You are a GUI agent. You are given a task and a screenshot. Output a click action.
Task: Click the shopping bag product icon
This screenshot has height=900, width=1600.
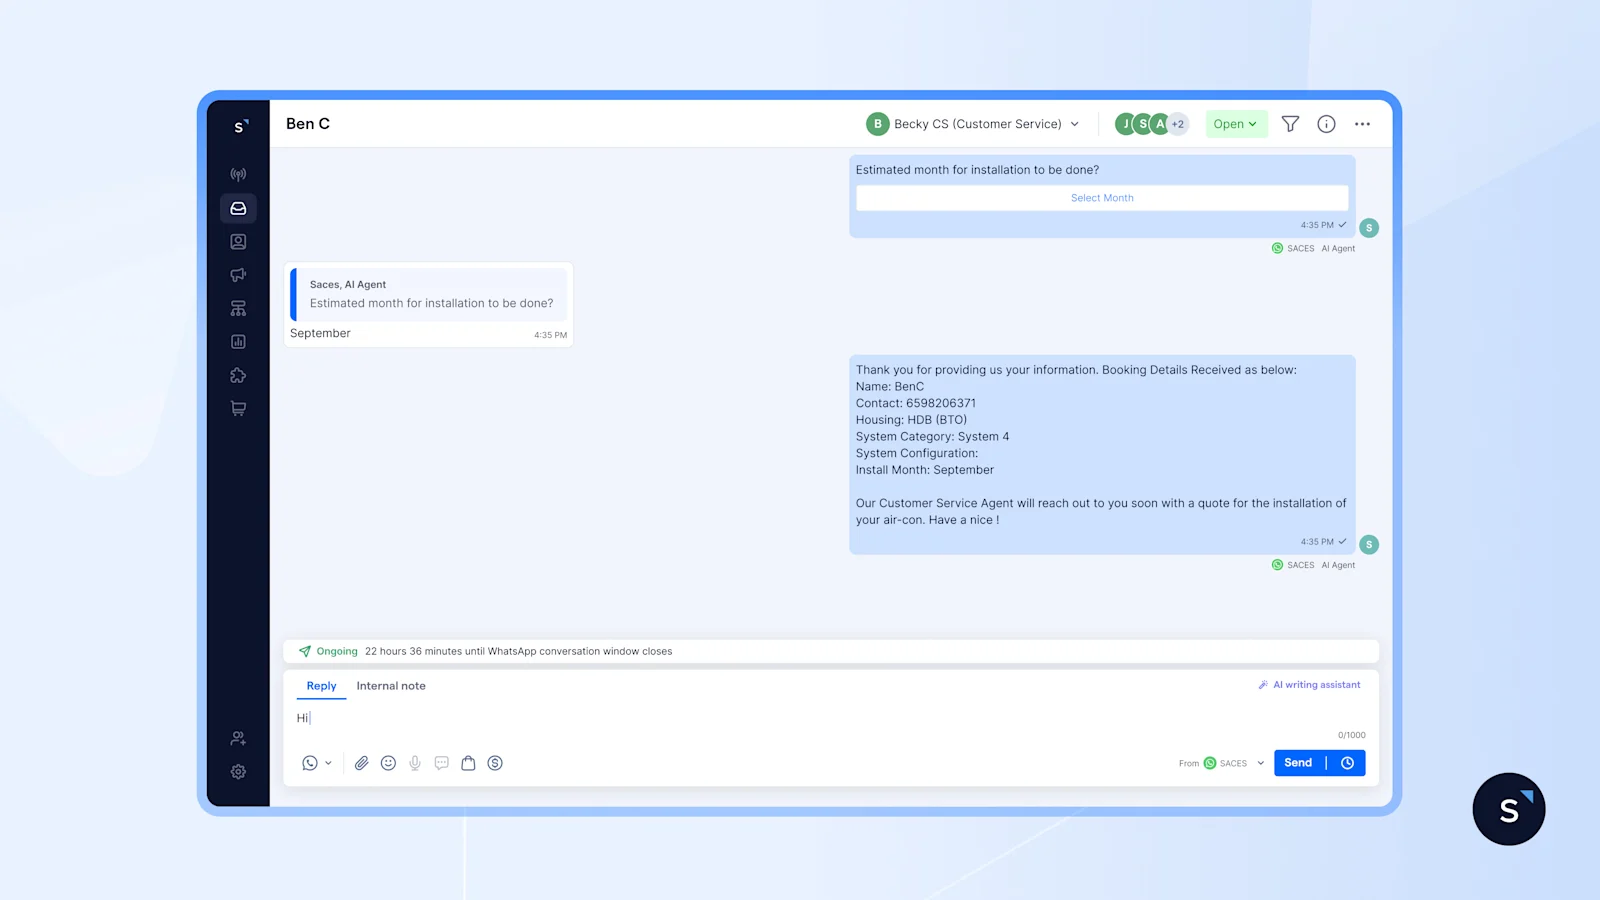click(x=468, y=763)
